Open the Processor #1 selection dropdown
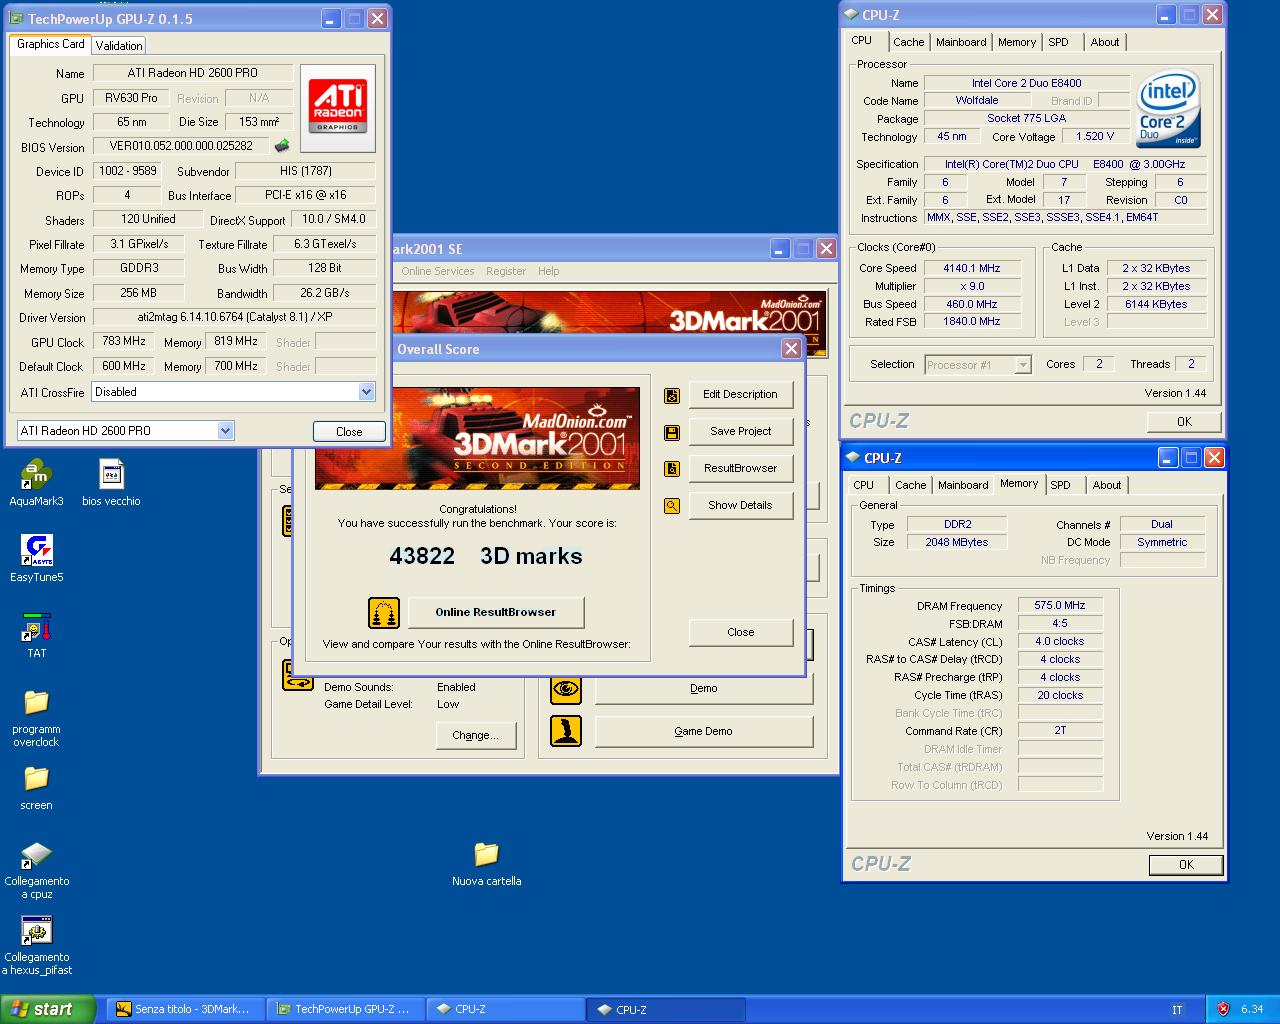 [1022, 365]
